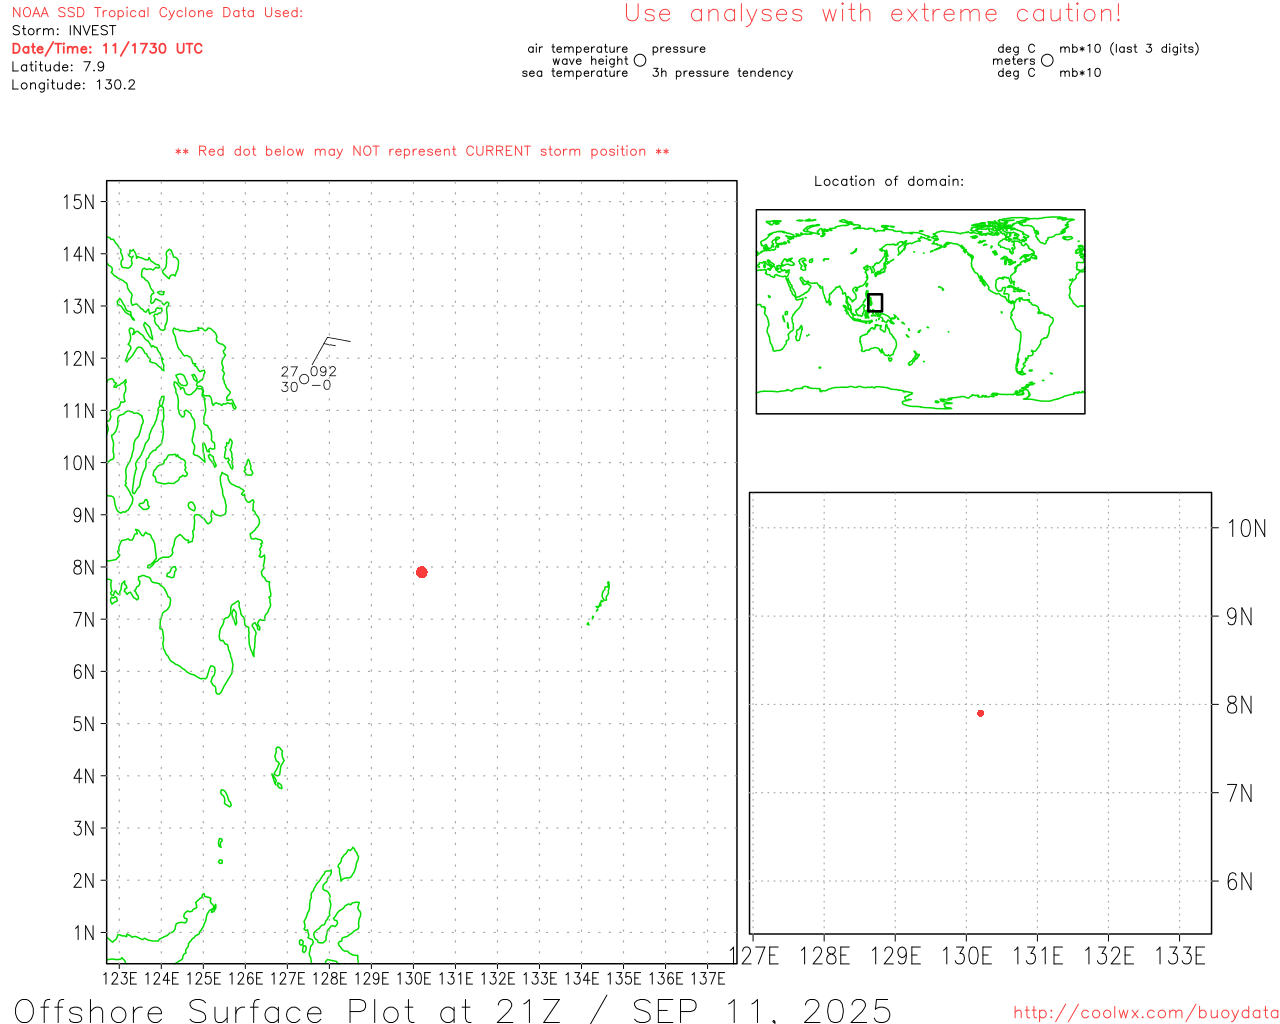
Task: Open the coolwx.com/buoydata link
Action: coord(1146,1013)
